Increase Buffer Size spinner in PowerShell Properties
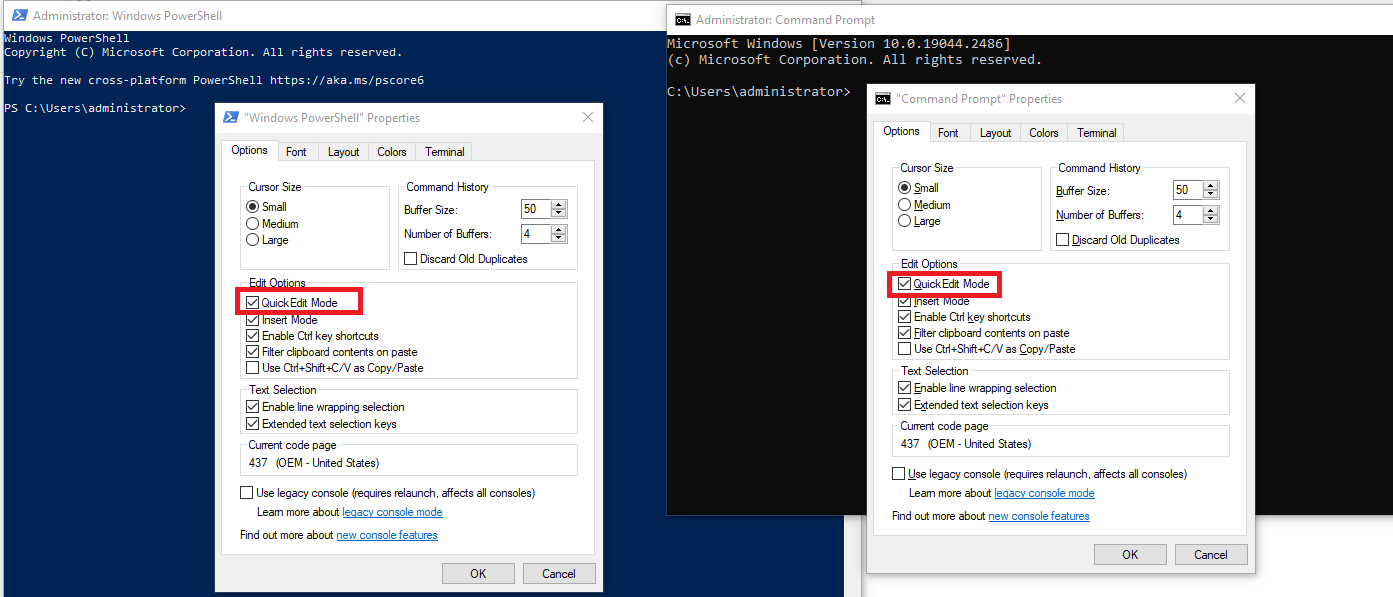The height and width of the screenshot is (597, 1393). pos(559,204)
